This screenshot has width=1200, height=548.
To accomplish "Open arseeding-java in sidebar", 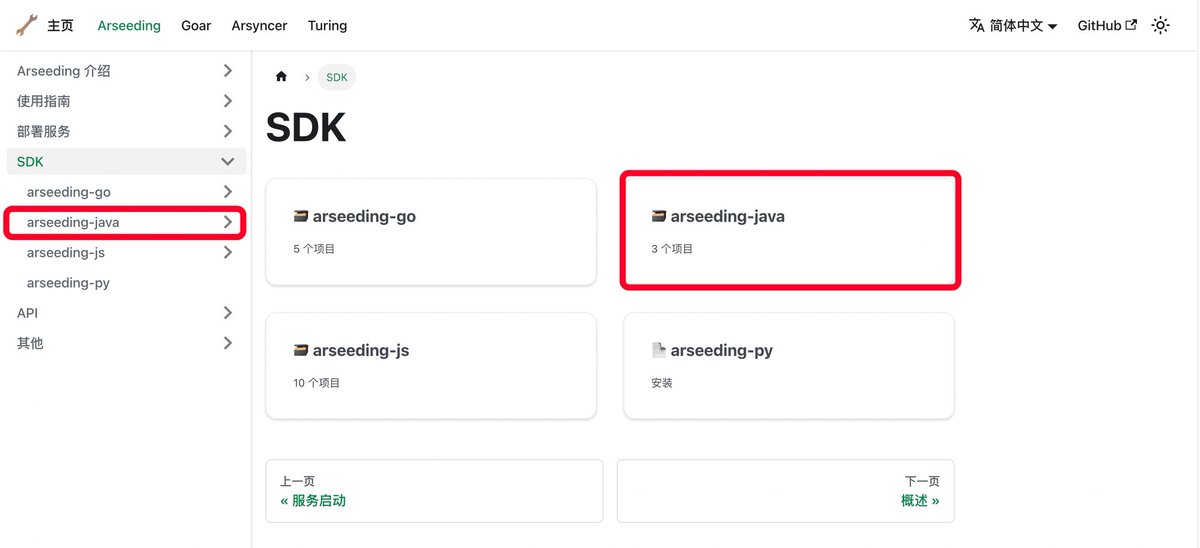I will click(73, 222).
